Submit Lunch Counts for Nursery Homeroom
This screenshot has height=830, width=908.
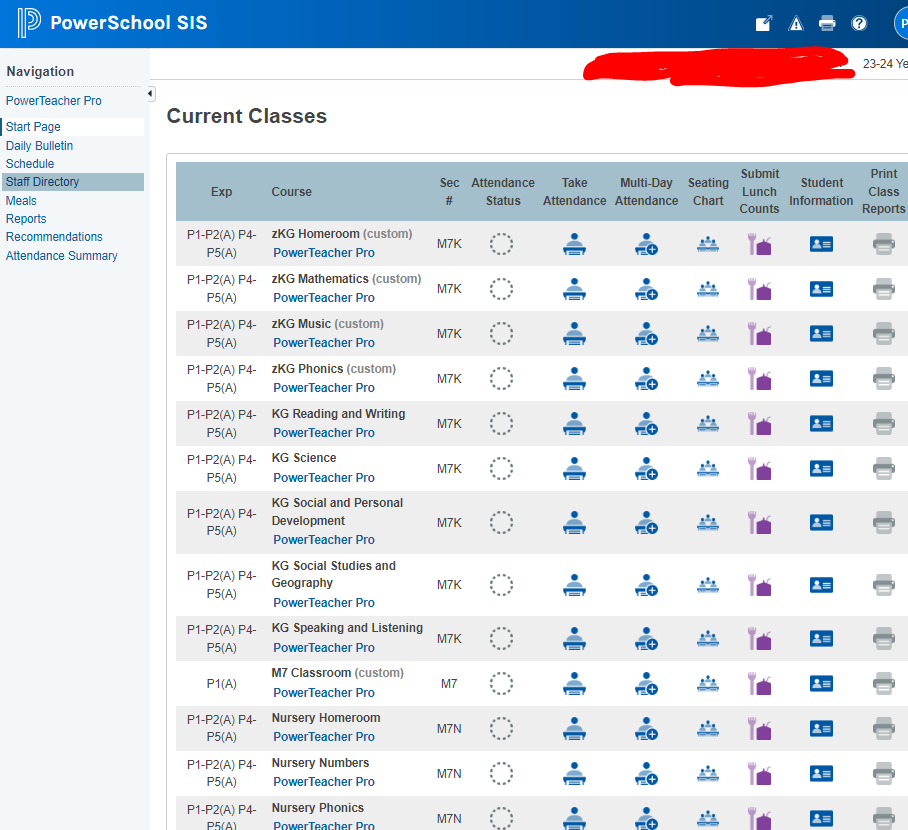759,728
